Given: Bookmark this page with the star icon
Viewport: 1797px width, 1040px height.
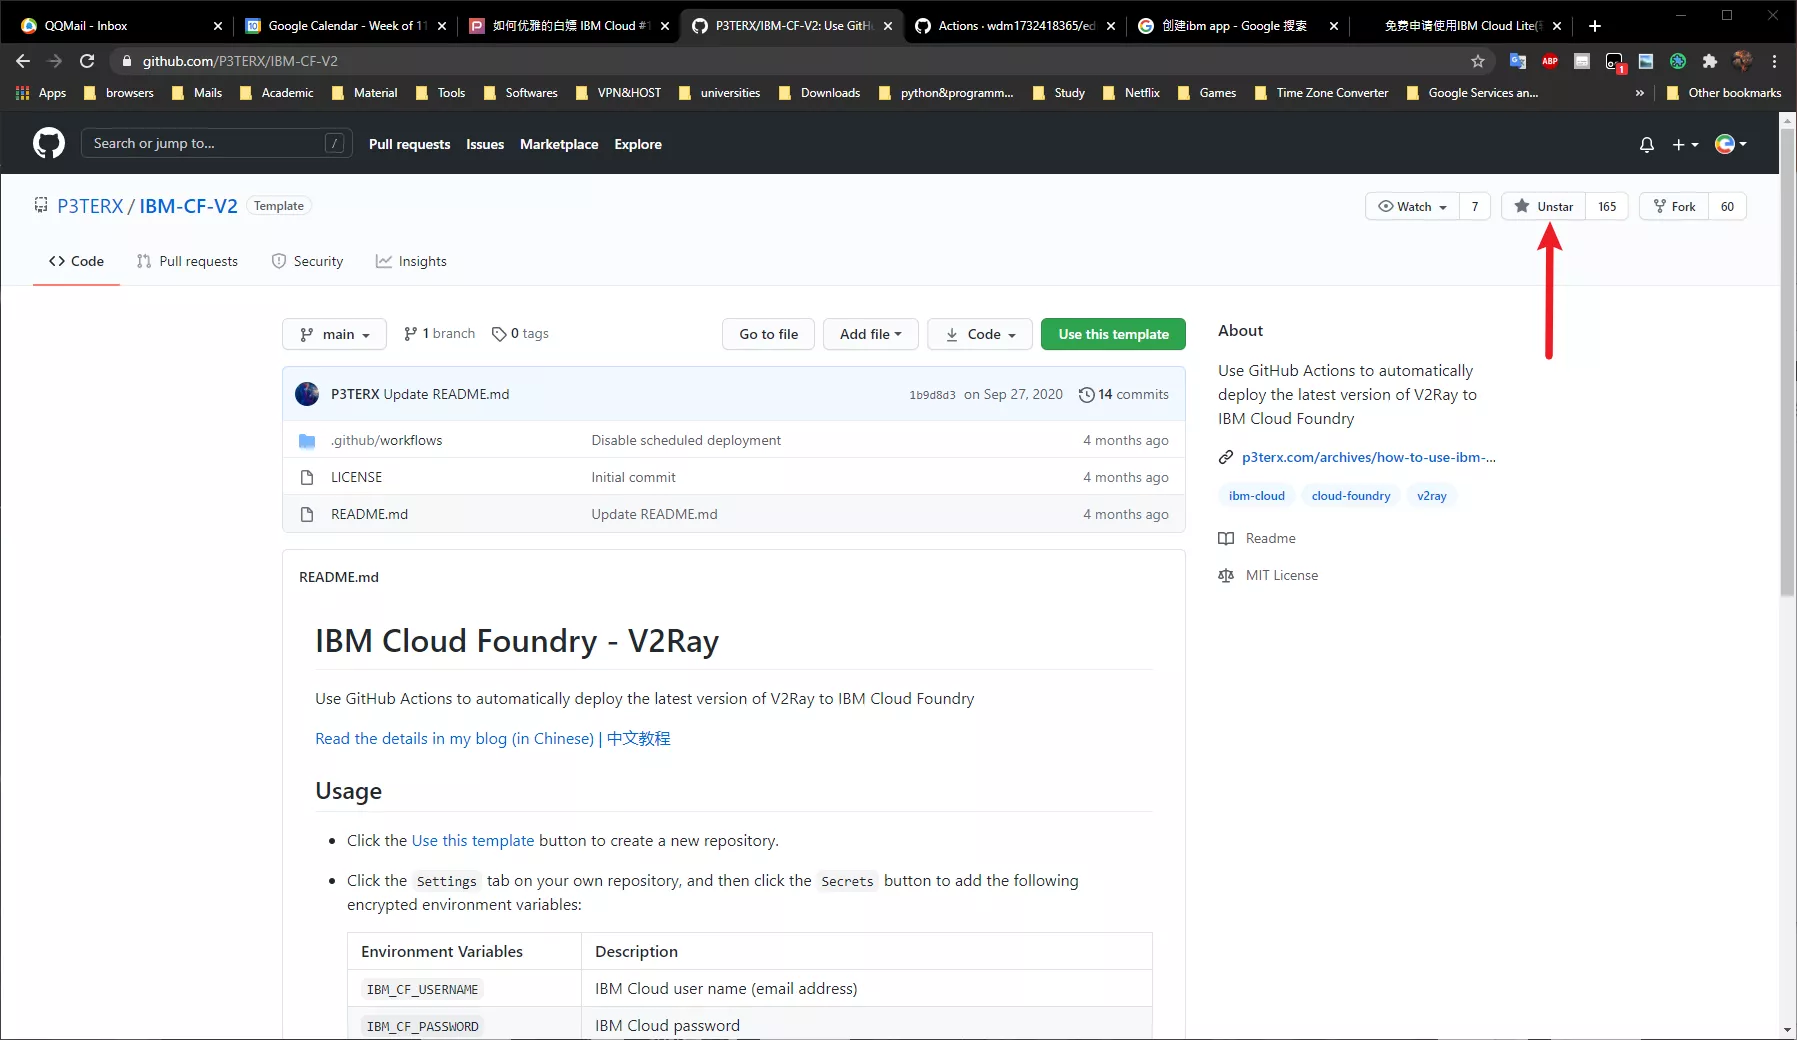Looking at the screenshot, I should click(1478, 61).
